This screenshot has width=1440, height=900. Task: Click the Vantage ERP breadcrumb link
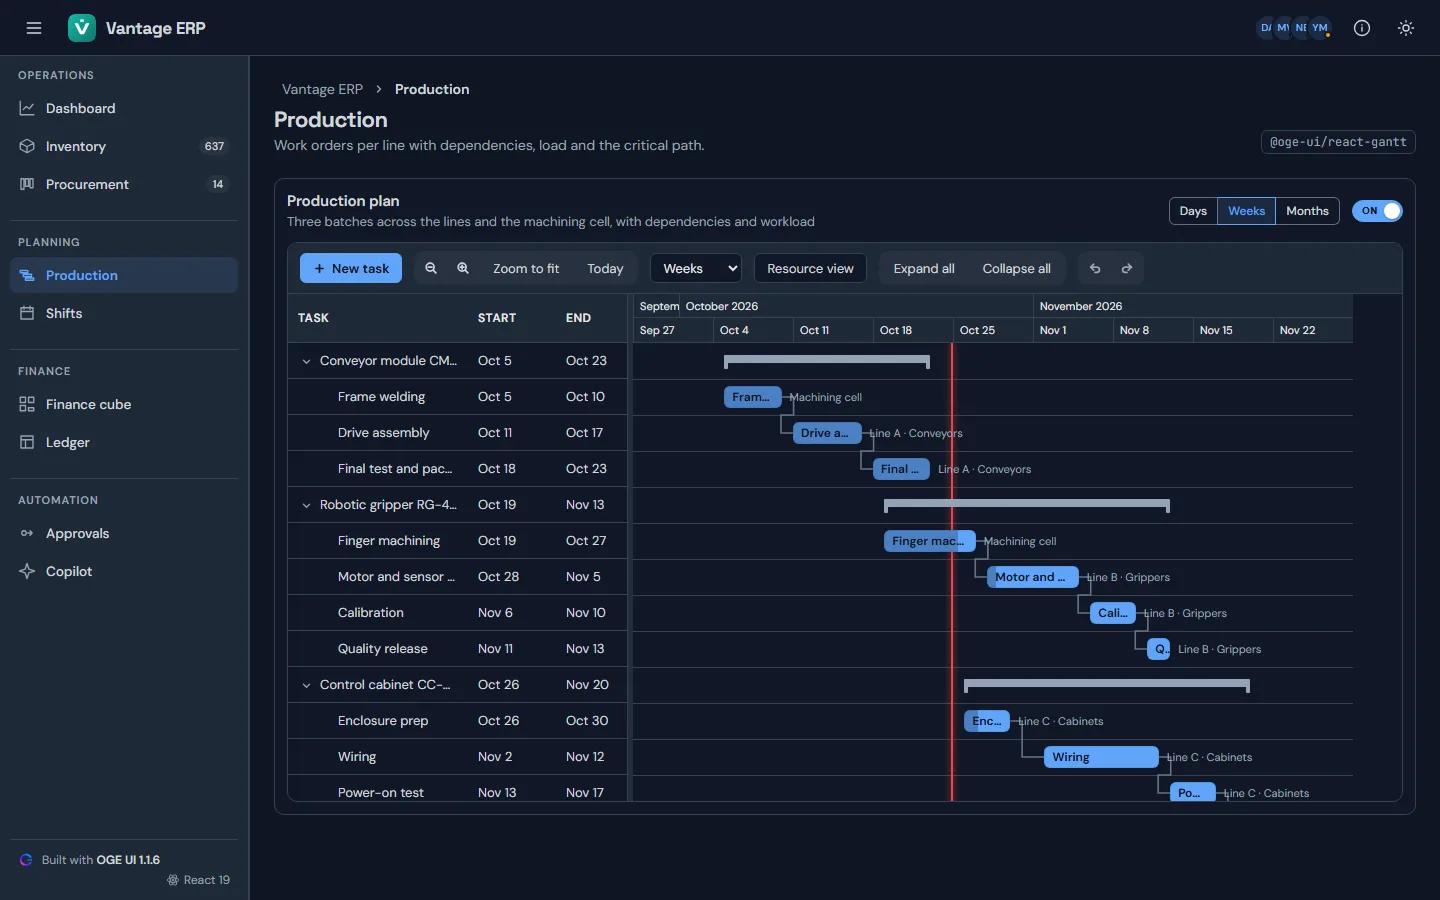coord(322,89)
